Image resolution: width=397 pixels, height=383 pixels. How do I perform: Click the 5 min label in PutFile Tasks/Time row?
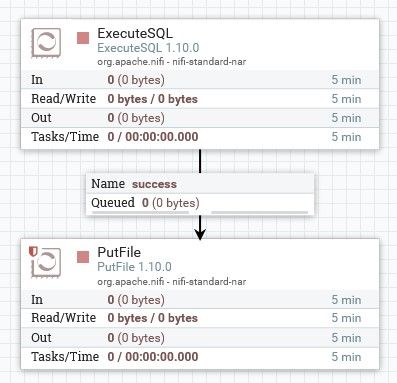tap(346, 357)
